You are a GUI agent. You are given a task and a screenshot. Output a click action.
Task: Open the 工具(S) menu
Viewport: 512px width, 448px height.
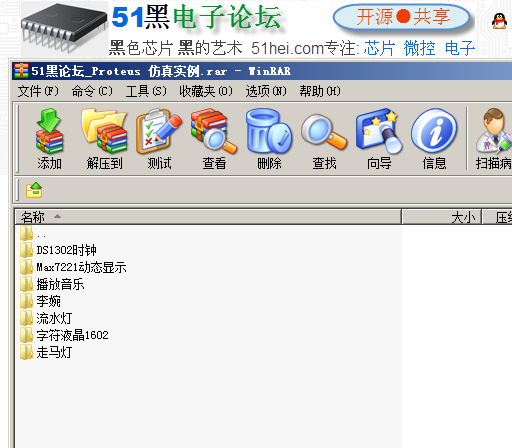pos(146,91)
